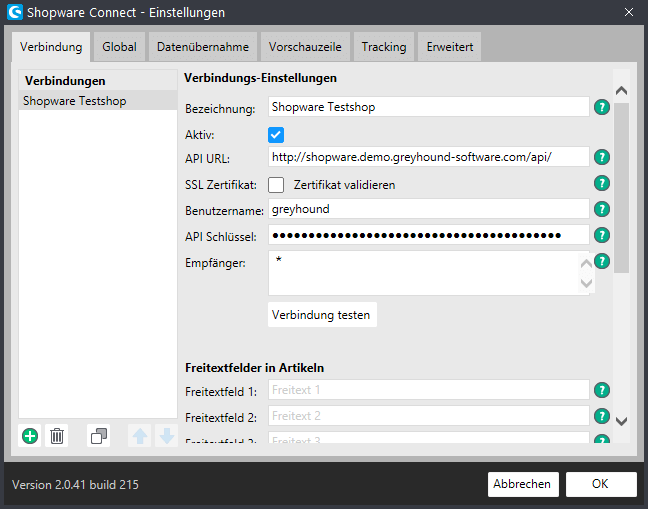Switch to the Verbindung tab

[x=51, y=47]
